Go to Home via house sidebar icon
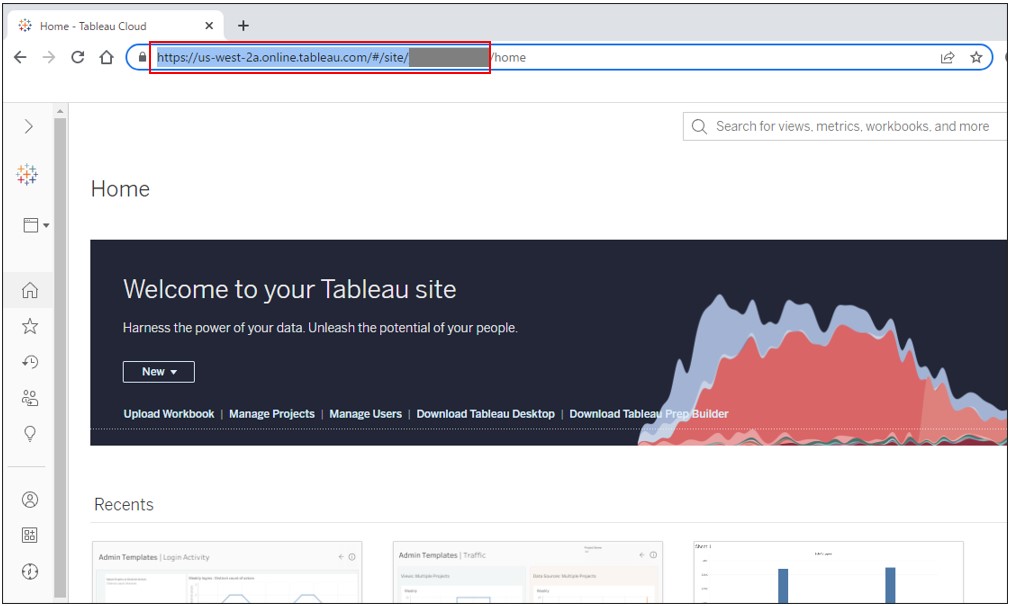Screen dimensions: 1009x606 coord(30,290)
